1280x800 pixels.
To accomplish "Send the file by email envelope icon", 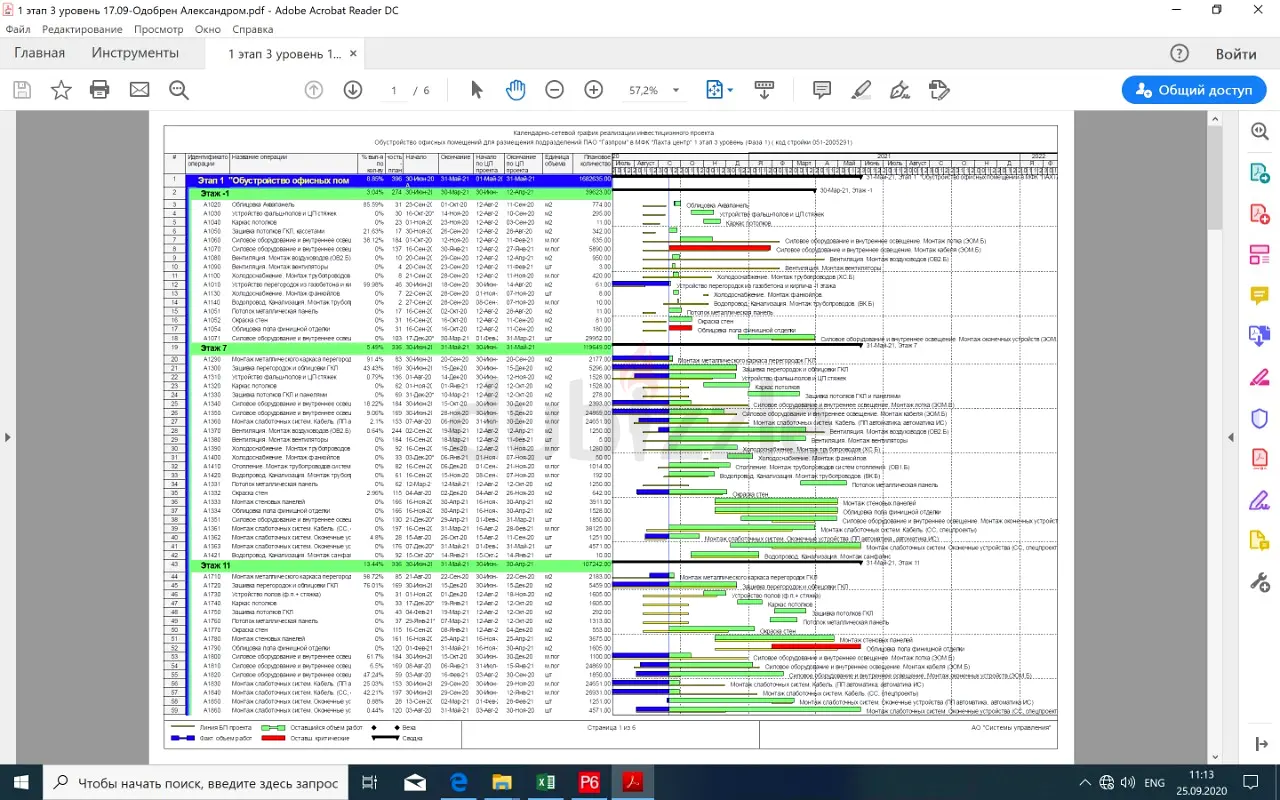I will (x=139, y=90).
